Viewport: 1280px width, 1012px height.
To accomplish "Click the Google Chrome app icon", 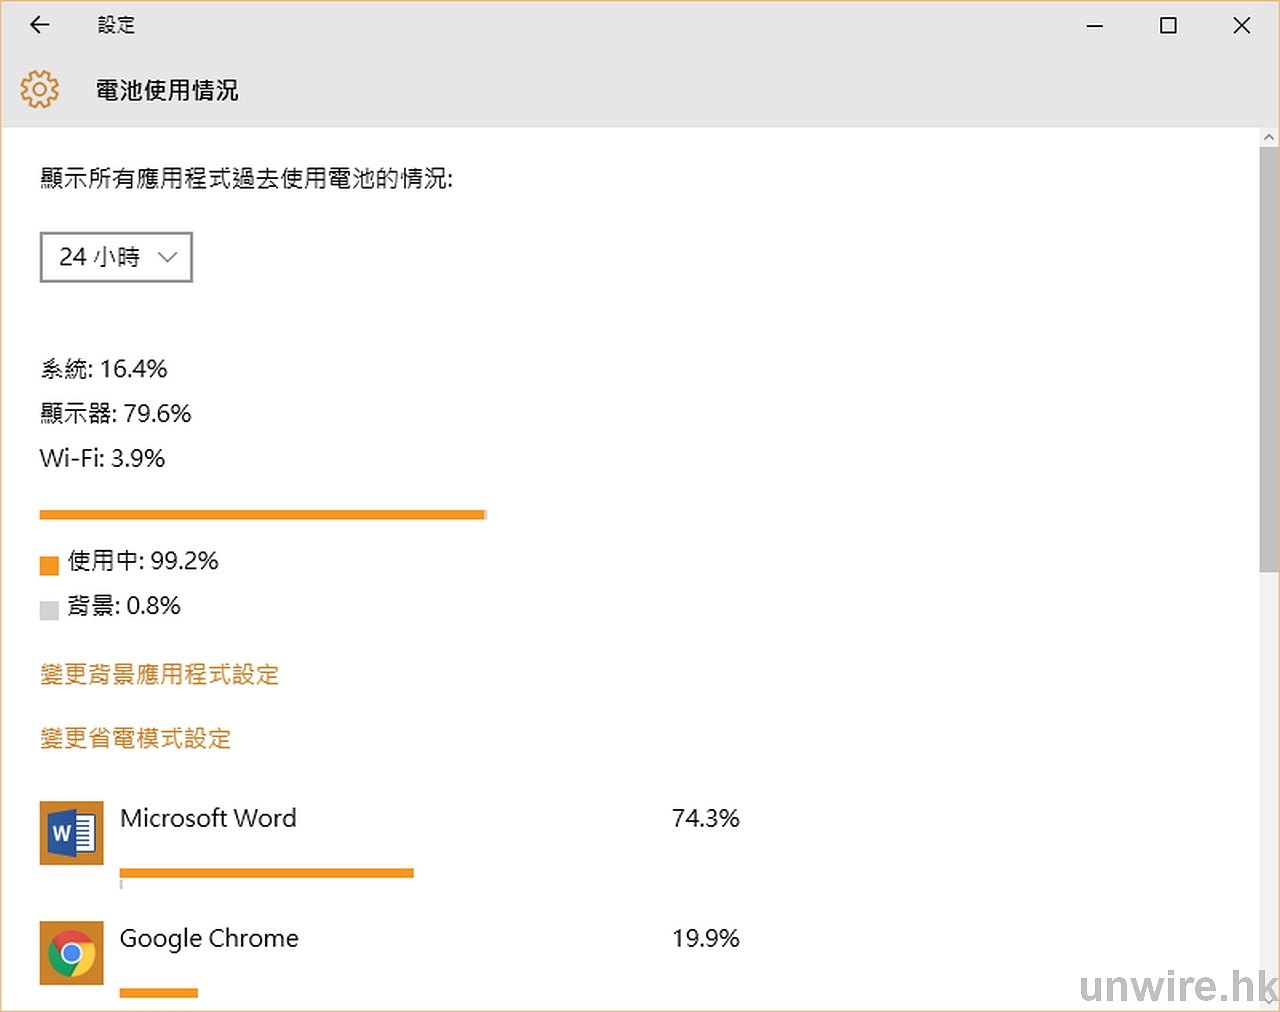I will [x=72, y=953].
